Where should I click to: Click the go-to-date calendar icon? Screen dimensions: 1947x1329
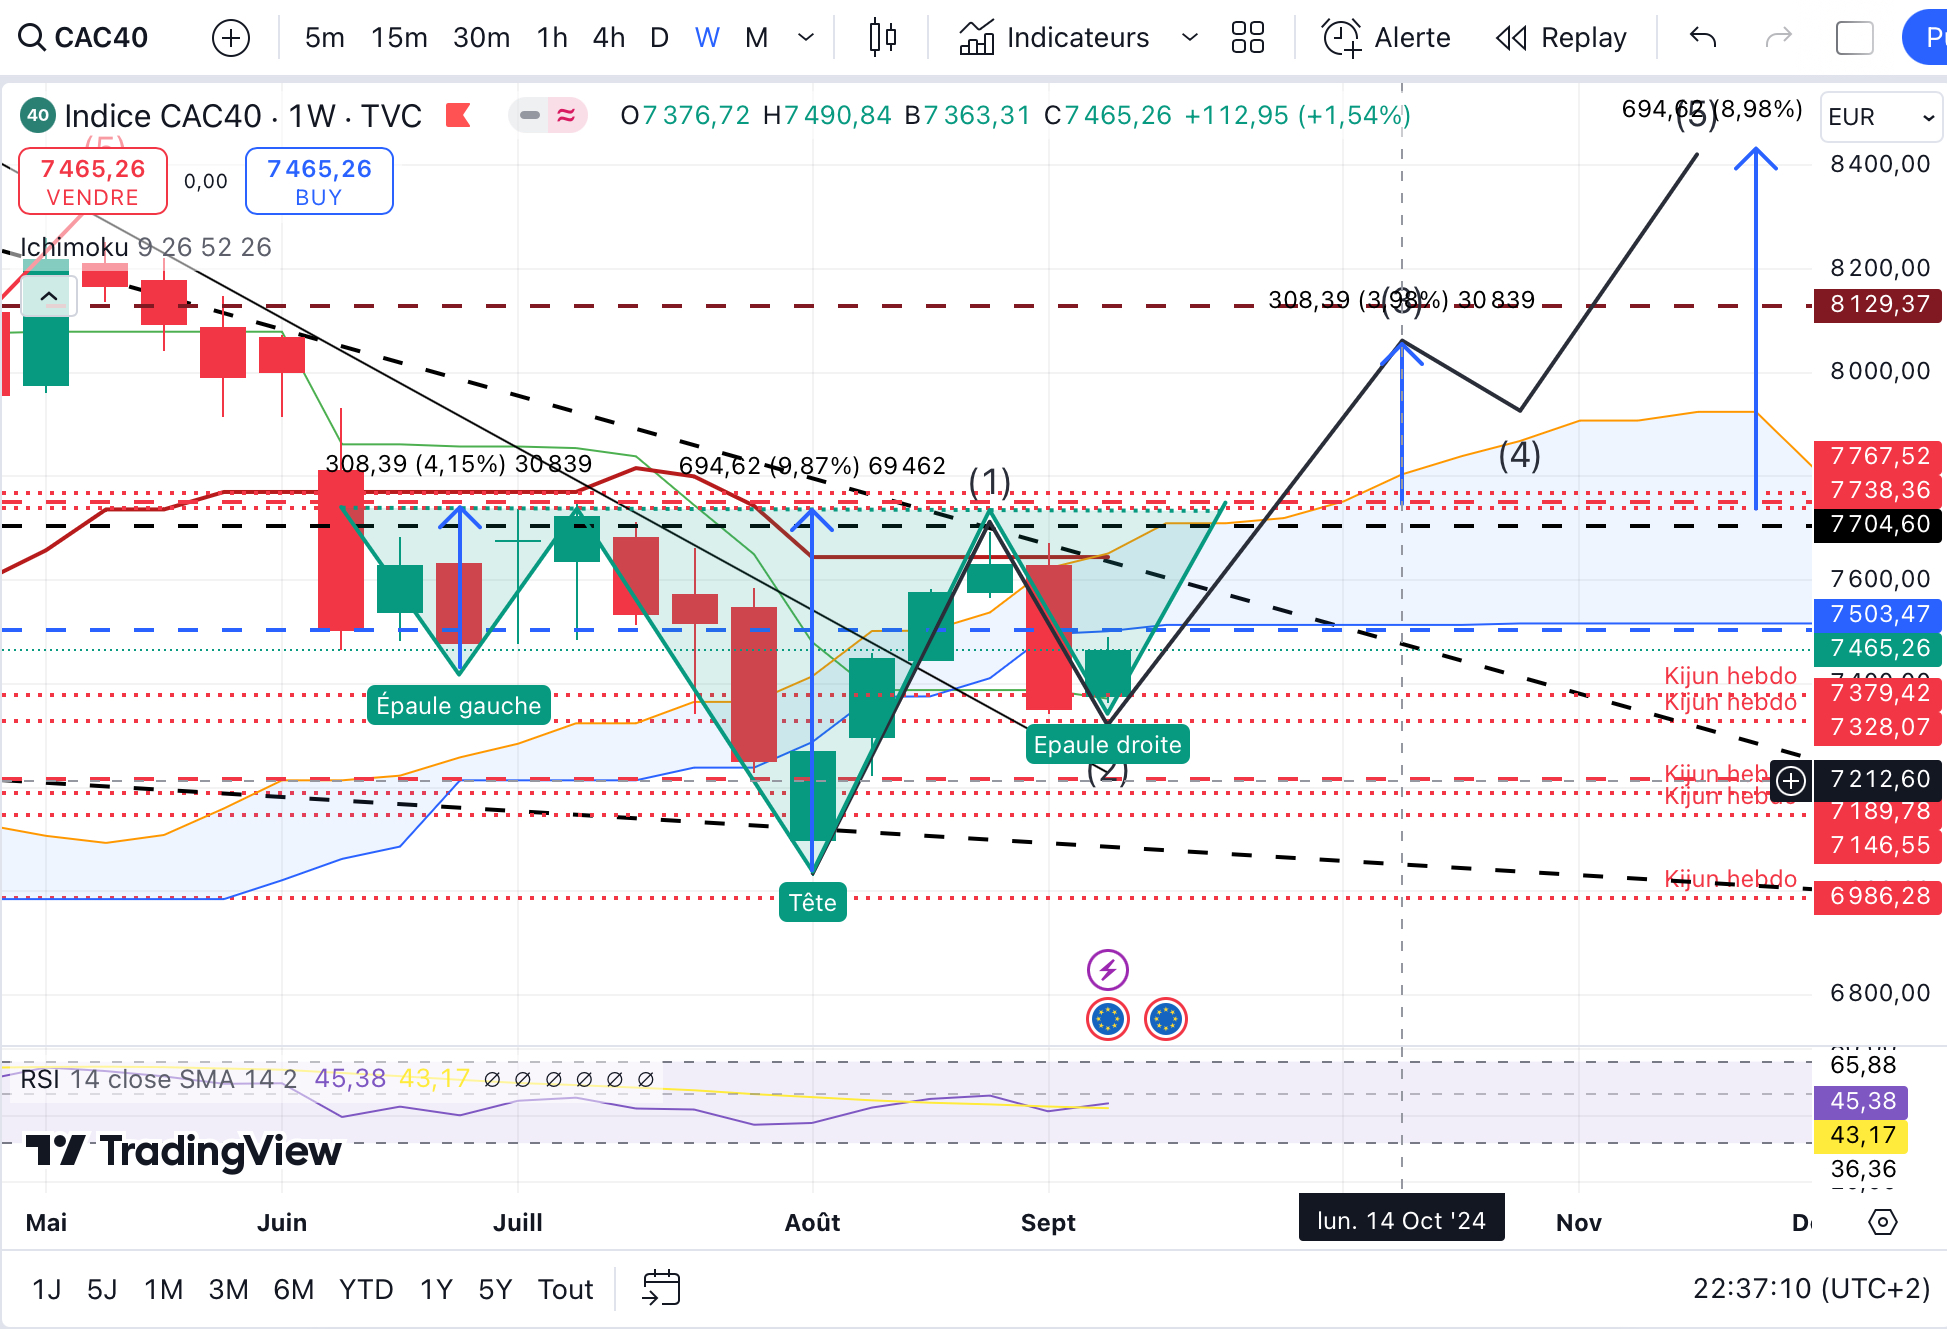pos(661,1288)
